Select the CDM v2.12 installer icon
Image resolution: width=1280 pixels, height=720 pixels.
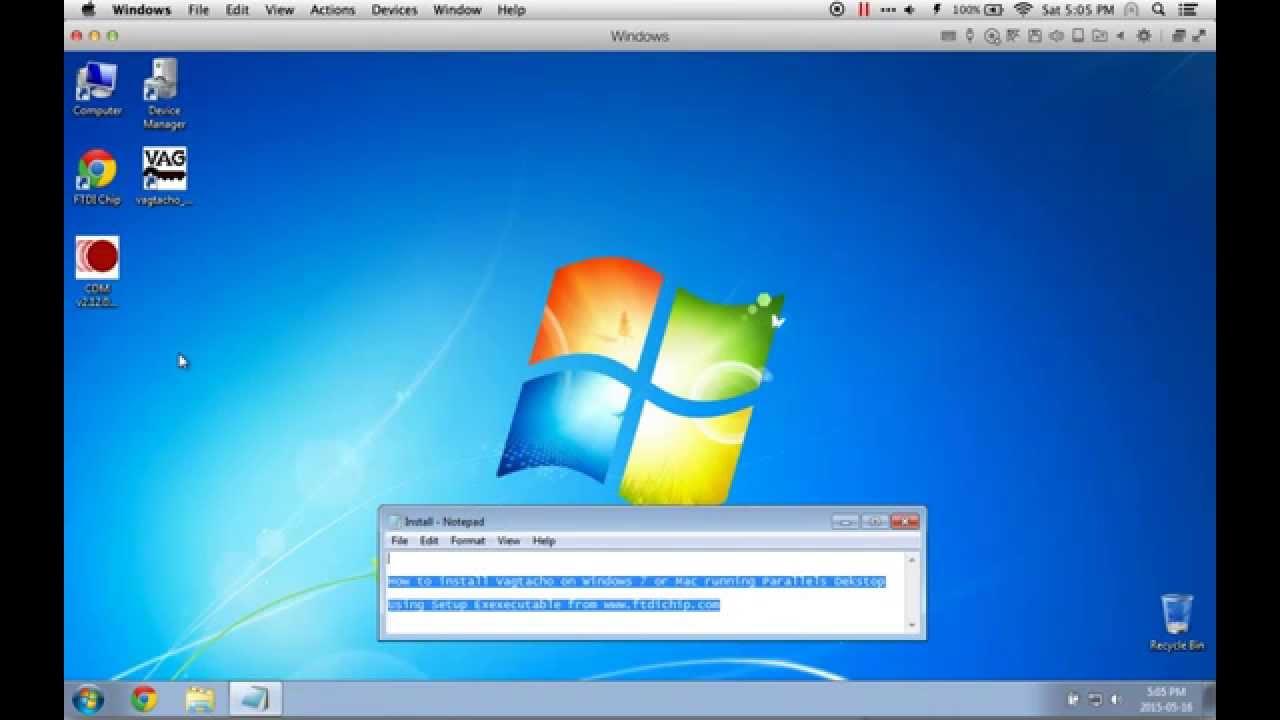[97, 272]
